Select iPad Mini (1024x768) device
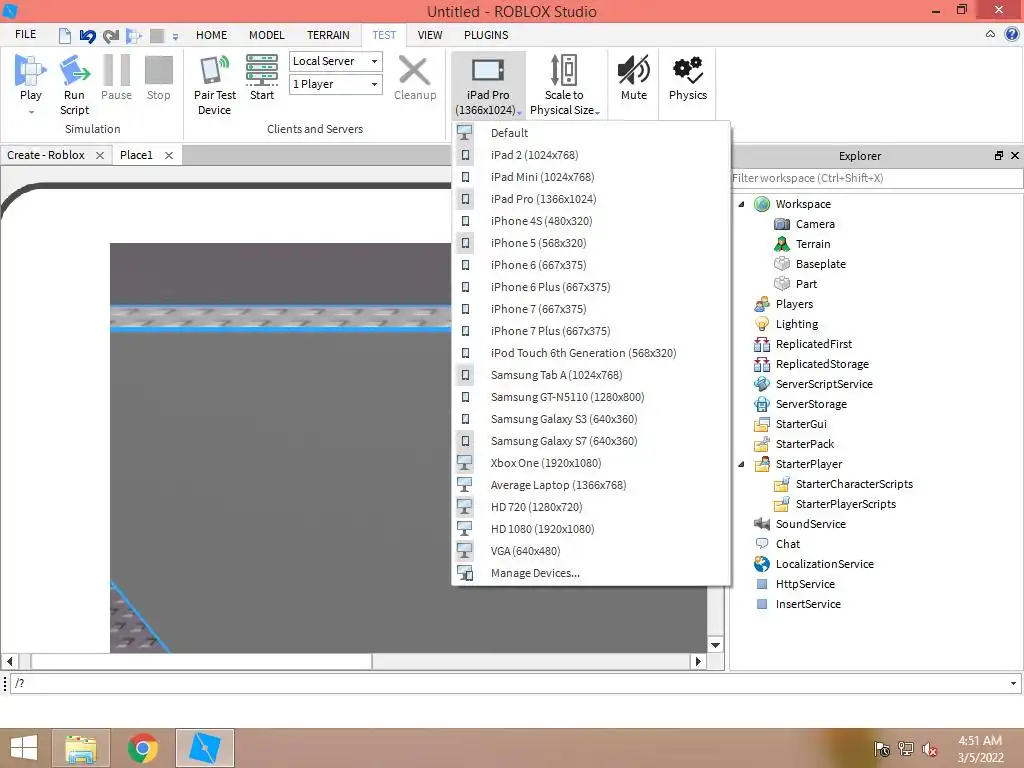Viewport: 1024px width, 768px height. coord(590,177)
